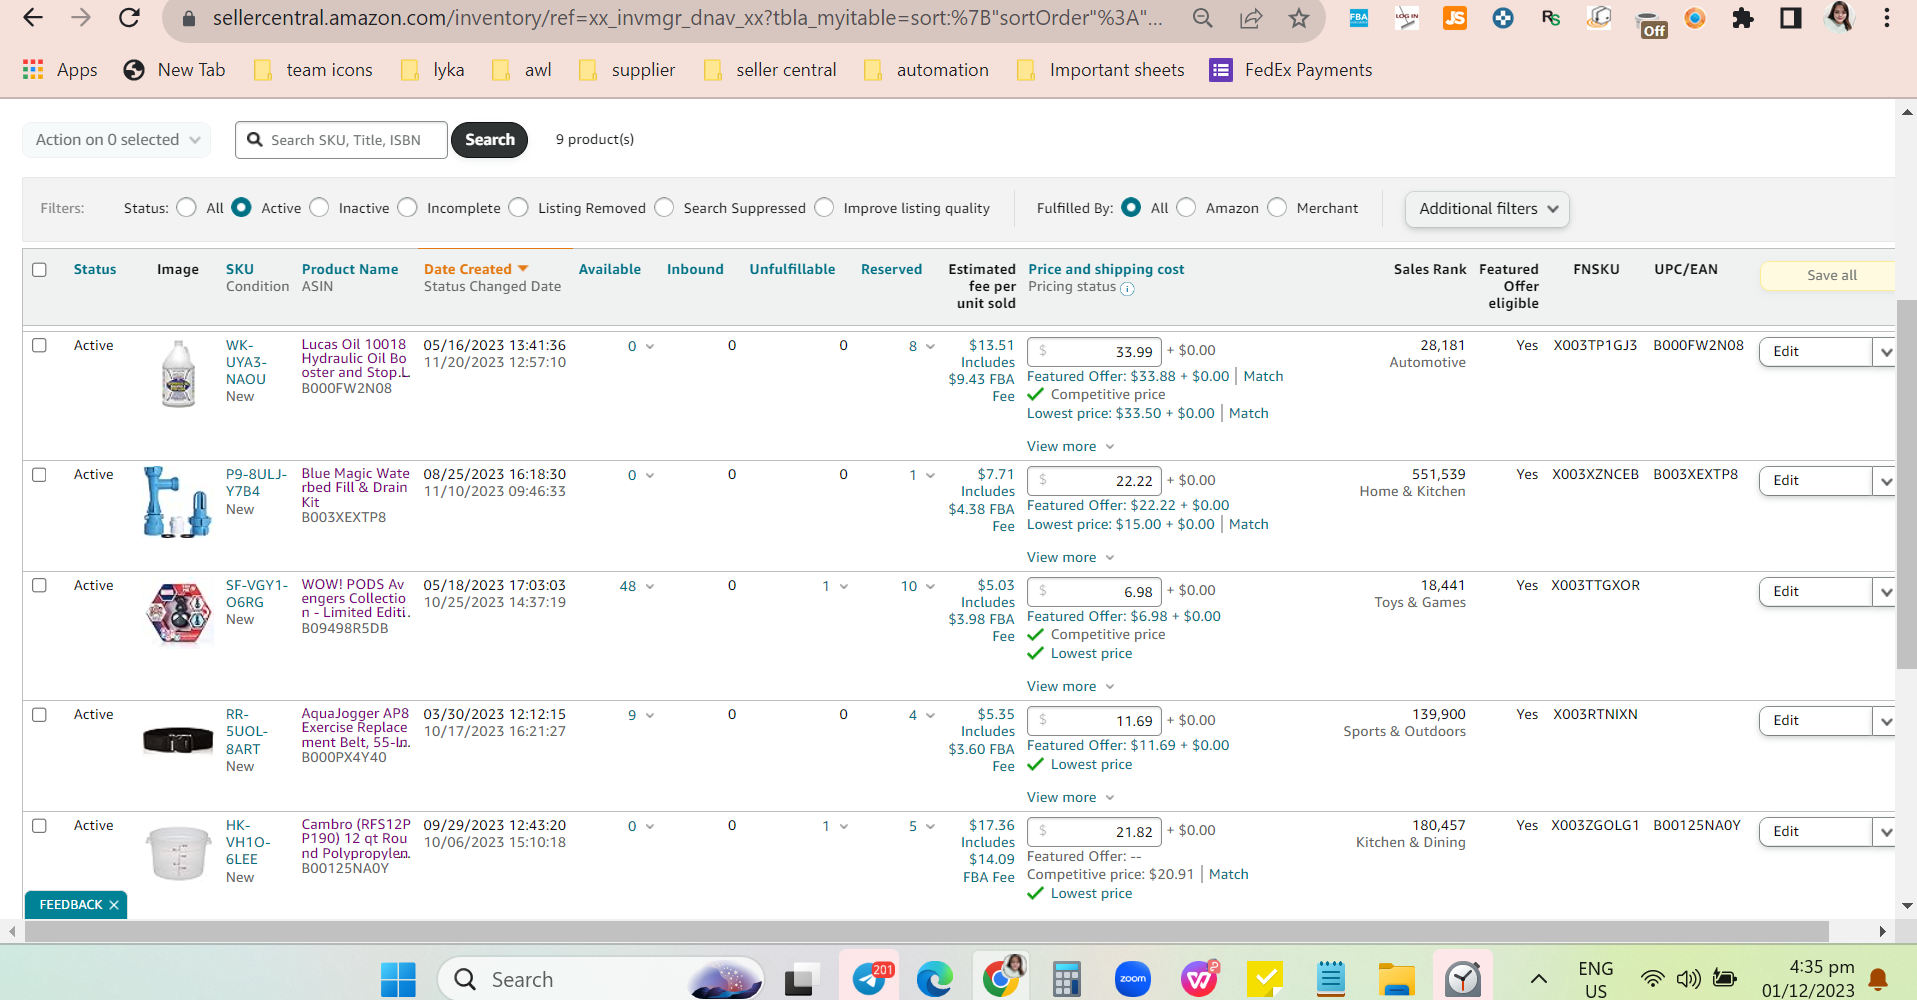Image resolution: width=1917 pixels, height=1000 pixels.
Task: Open the Lucas Oil 10018 product link
Action: [356, 359]
